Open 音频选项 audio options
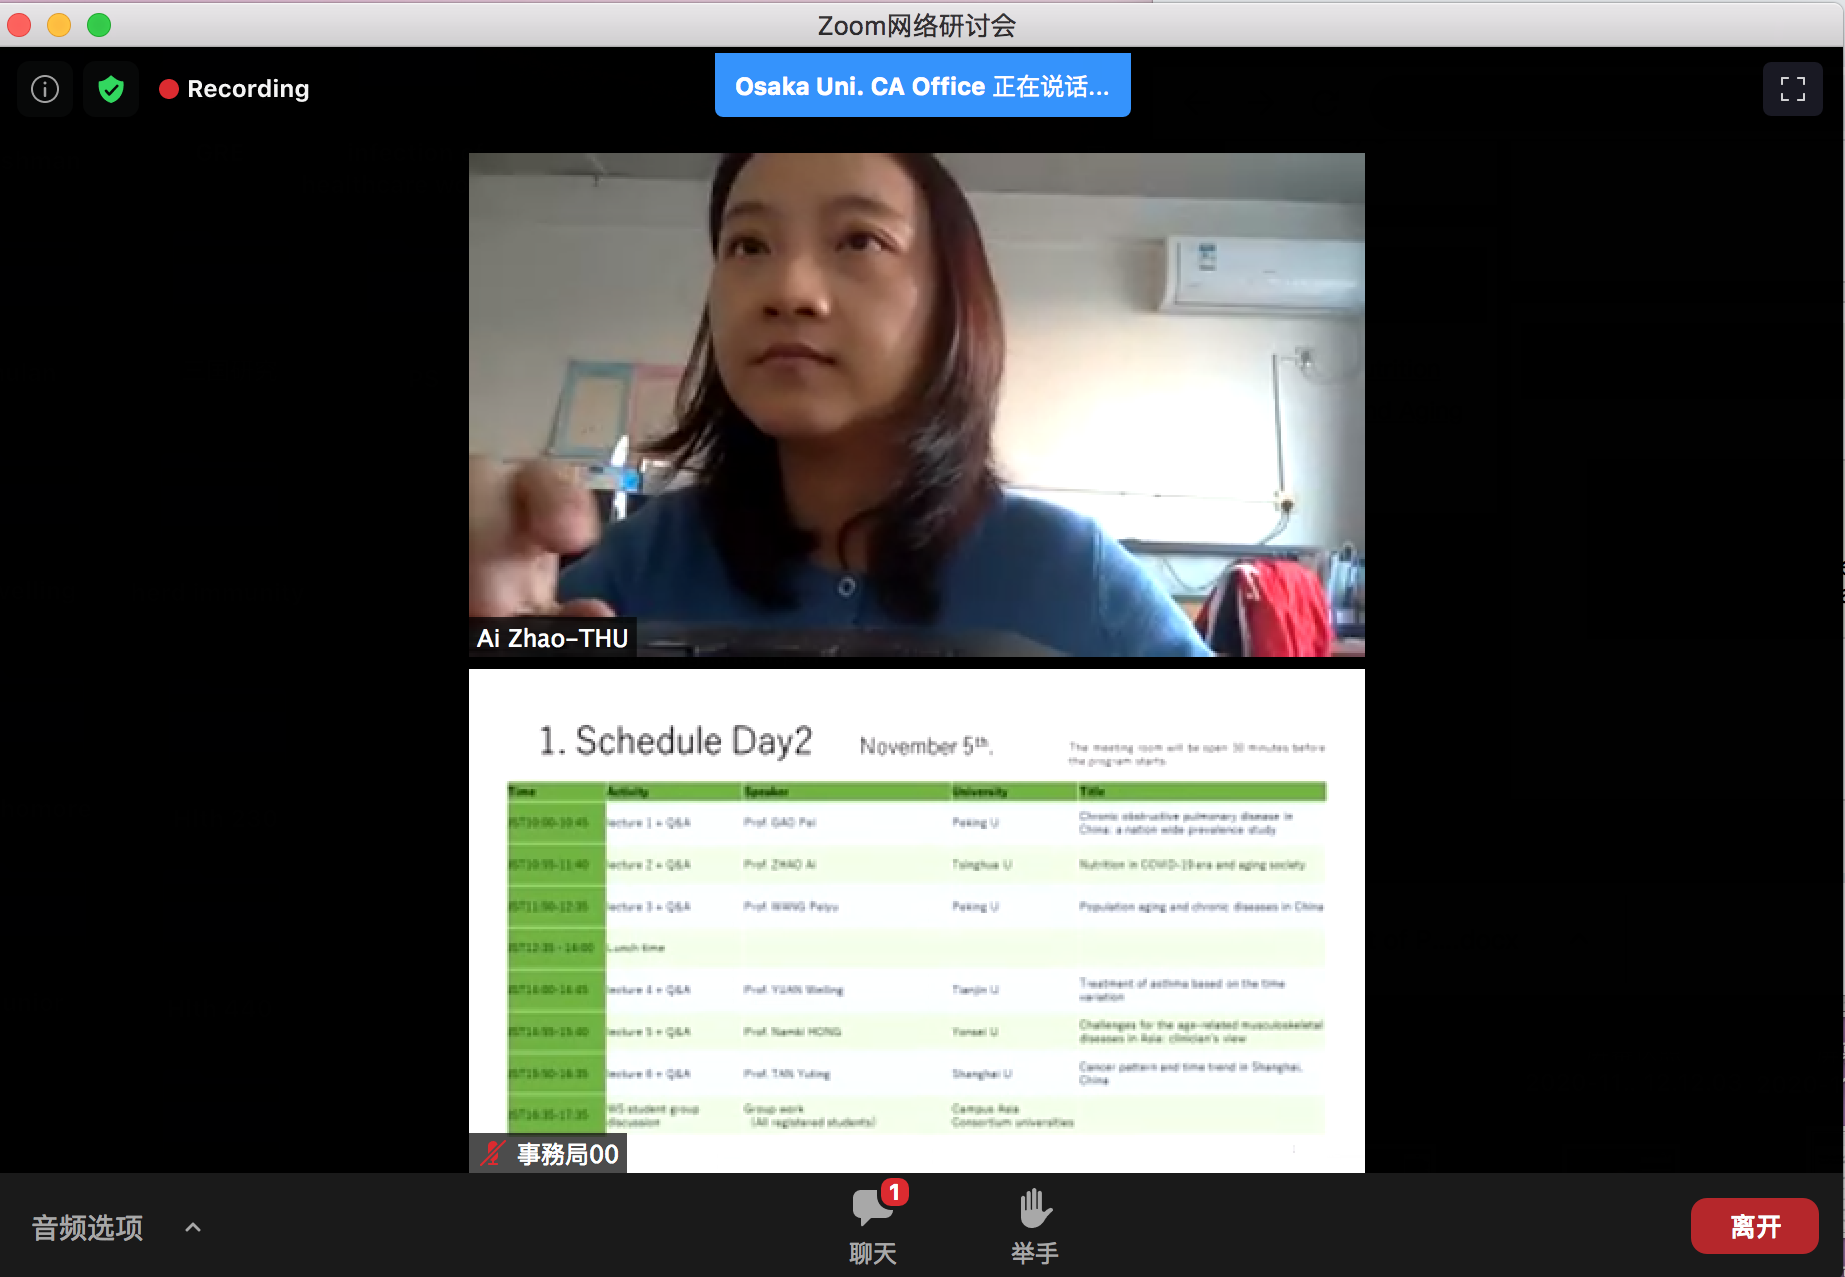1845x1277 pixels. tap(88, 1227)
